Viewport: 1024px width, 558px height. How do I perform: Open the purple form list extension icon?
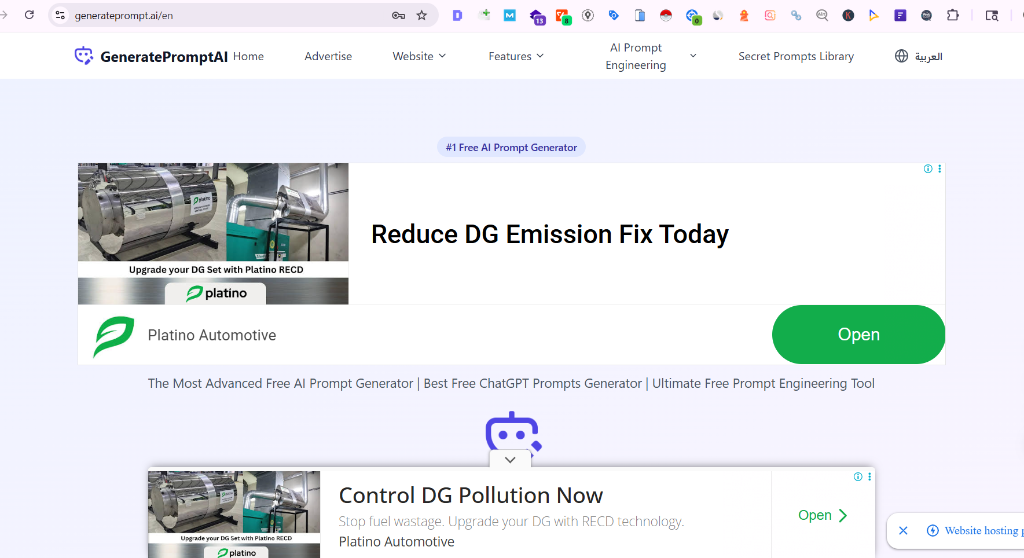(900, 15)
